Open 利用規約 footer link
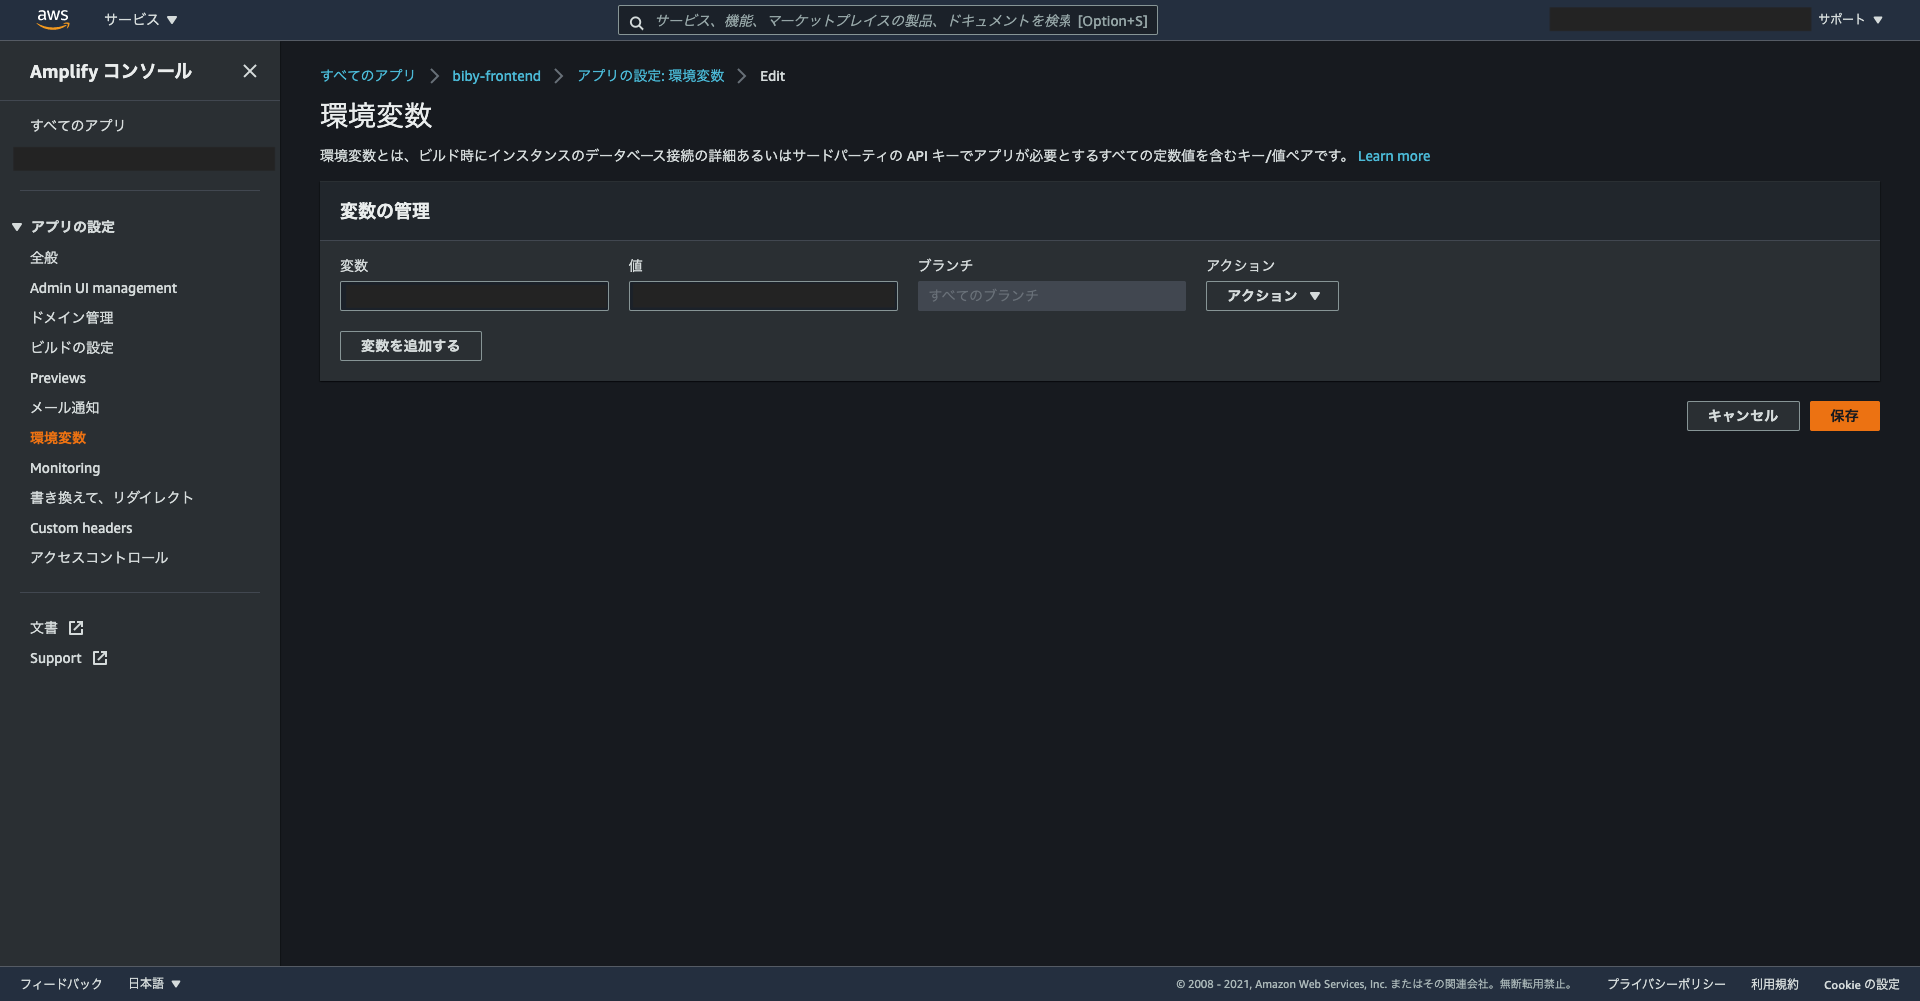The image size is (1920, 1001). coord(1775,984)
